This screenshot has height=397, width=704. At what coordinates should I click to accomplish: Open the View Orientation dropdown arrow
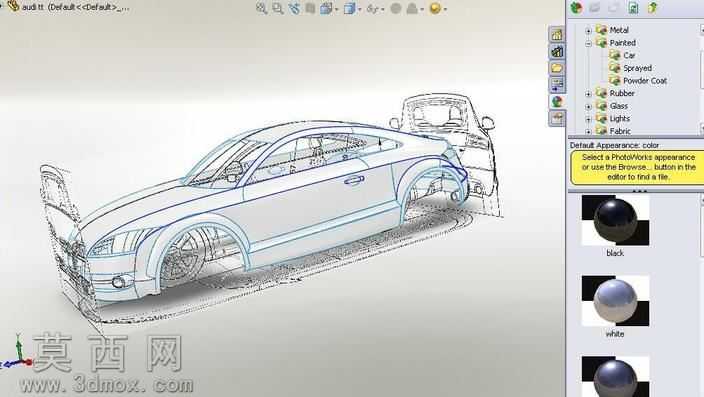(336, 9)
